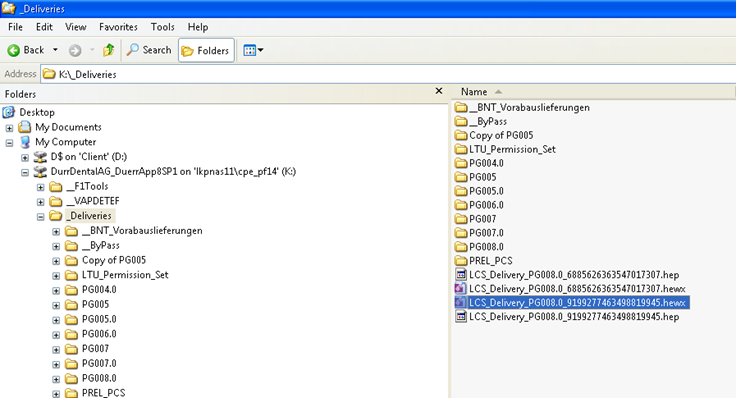This screenshot has height=398, width=736.
Task: Go back with the Back button
Action: tap(26, 50)
